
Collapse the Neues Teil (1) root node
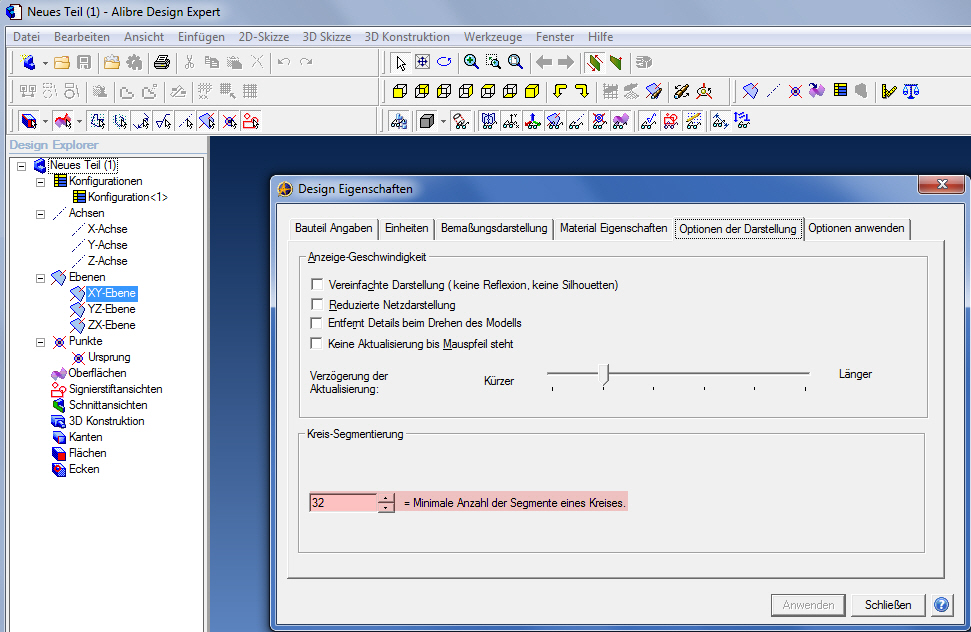[x=22, y=166]
